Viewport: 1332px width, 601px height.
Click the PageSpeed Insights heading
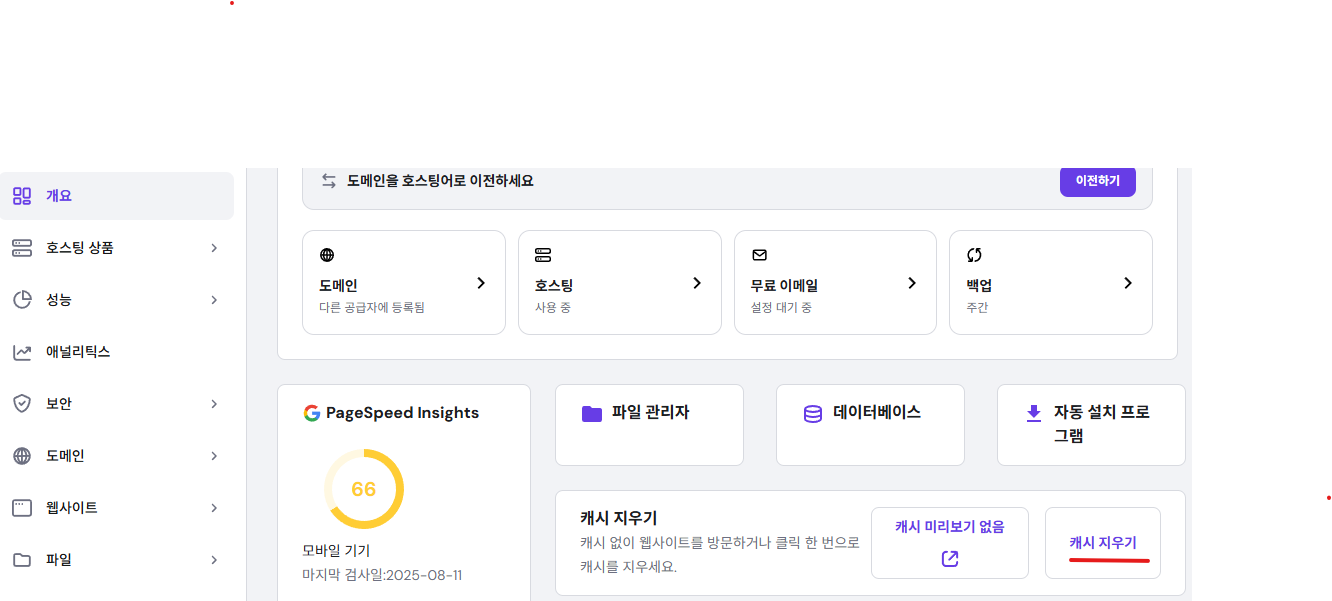click(x=402, y=413)
